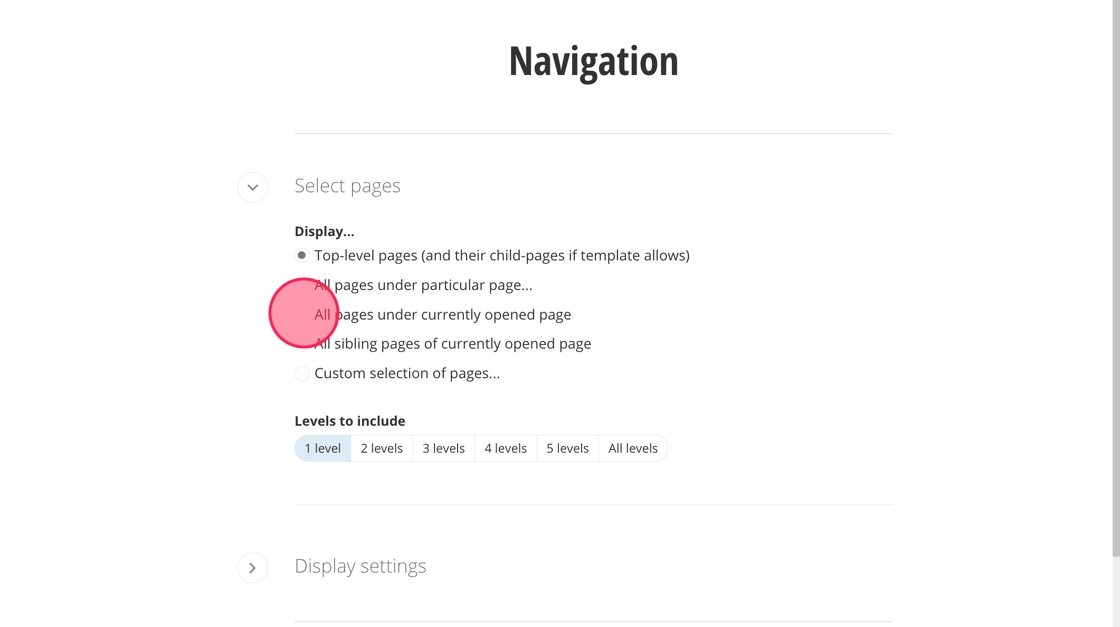Switch levels to include to 3 levels
Screen dimensions: 1120x627
click(x=443, y=449)
